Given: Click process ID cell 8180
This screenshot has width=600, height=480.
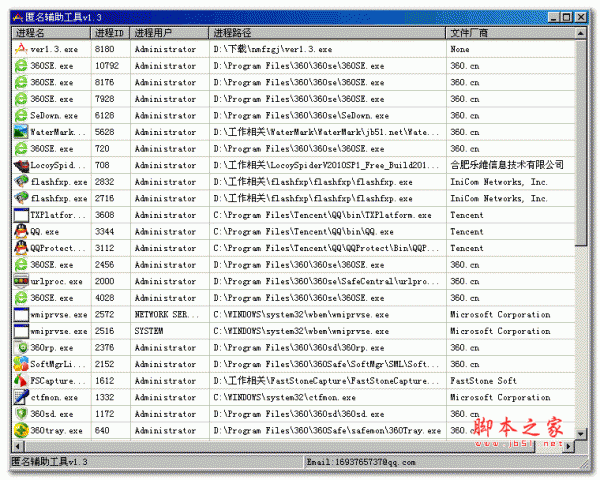Looking at the screenshot, I should coord(104,49).
